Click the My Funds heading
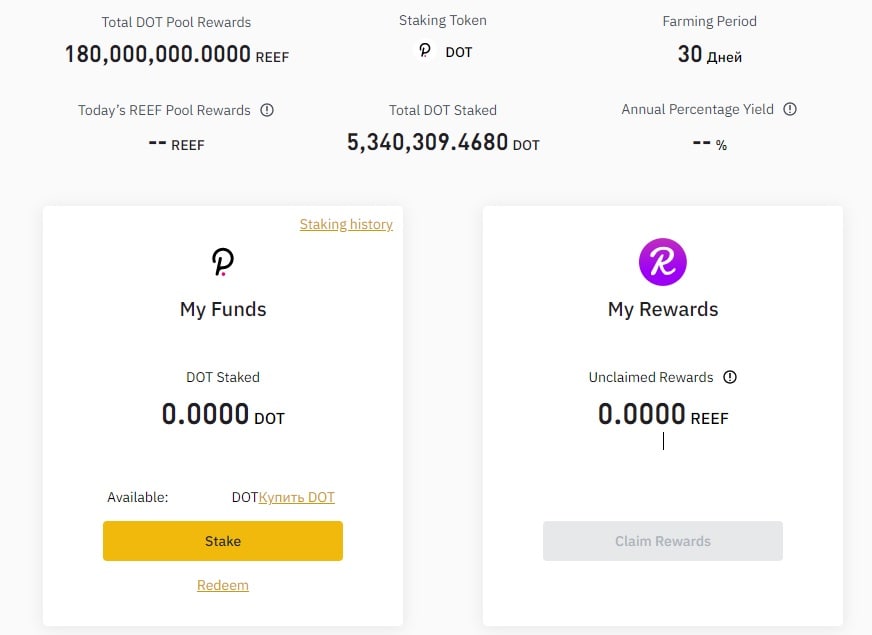The image size is (872, 635). tap(223, 309)
